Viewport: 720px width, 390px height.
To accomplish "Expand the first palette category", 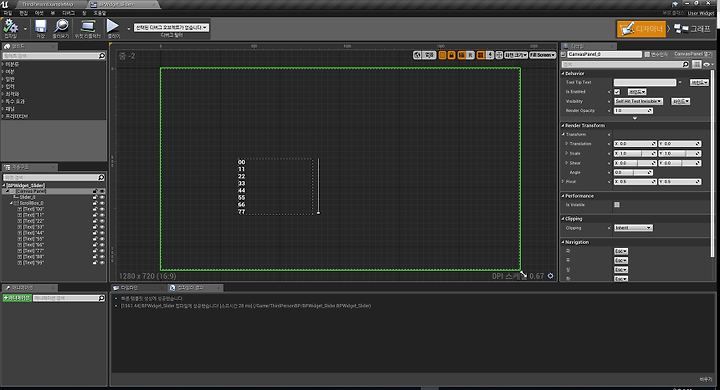I will click(x=3, y=64).
